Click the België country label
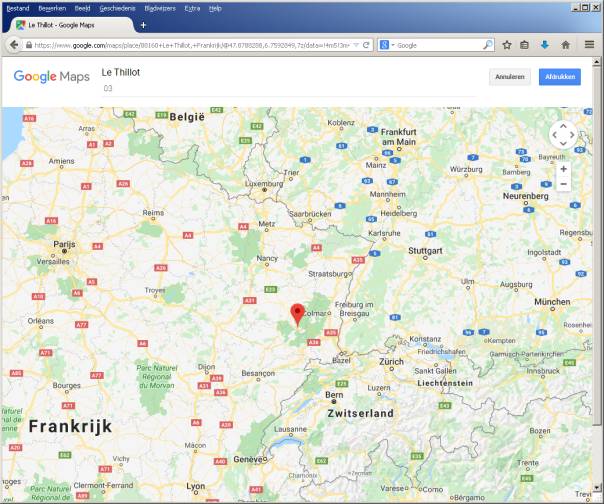Image resolution: width=604 pixels, height=504 pixels. click(187, 117)
